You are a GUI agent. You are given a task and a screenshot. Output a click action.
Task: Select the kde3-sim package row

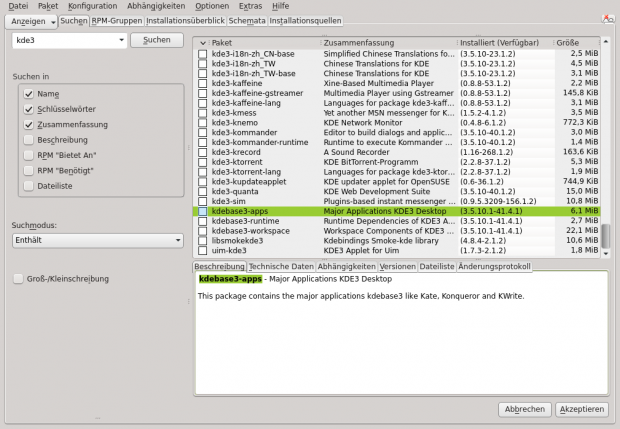[x=397, y=201]
